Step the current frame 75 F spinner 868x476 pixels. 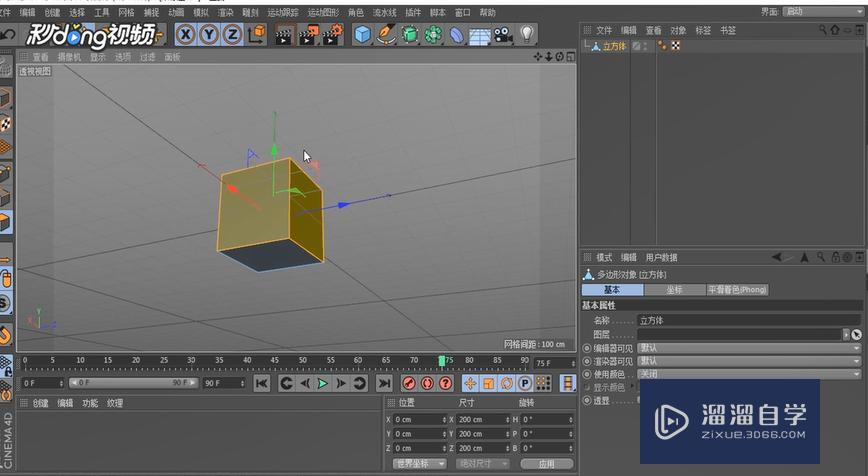tap(574, 363)
